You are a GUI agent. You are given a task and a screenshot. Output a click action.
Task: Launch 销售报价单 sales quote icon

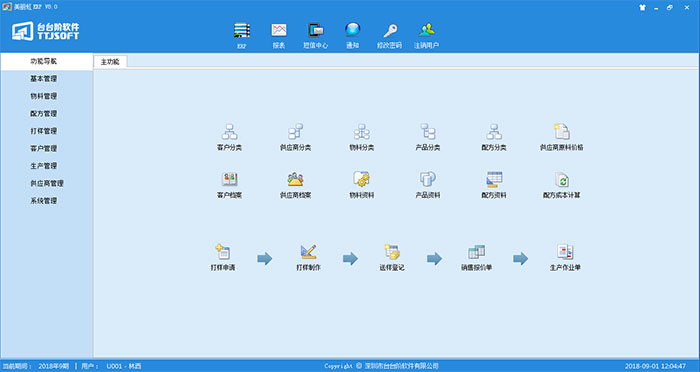click(476, 252)
